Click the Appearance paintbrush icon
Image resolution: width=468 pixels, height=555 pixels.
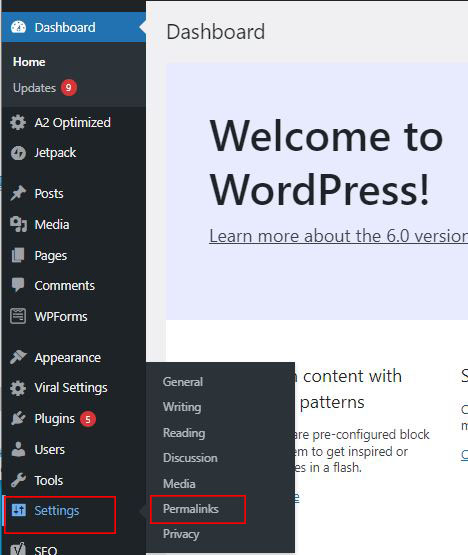coord(18,357)
